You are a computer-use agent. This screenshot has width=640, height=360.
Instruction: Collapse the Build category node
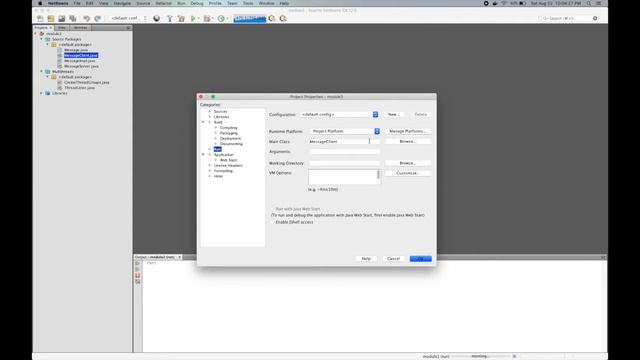click(203, 122)
